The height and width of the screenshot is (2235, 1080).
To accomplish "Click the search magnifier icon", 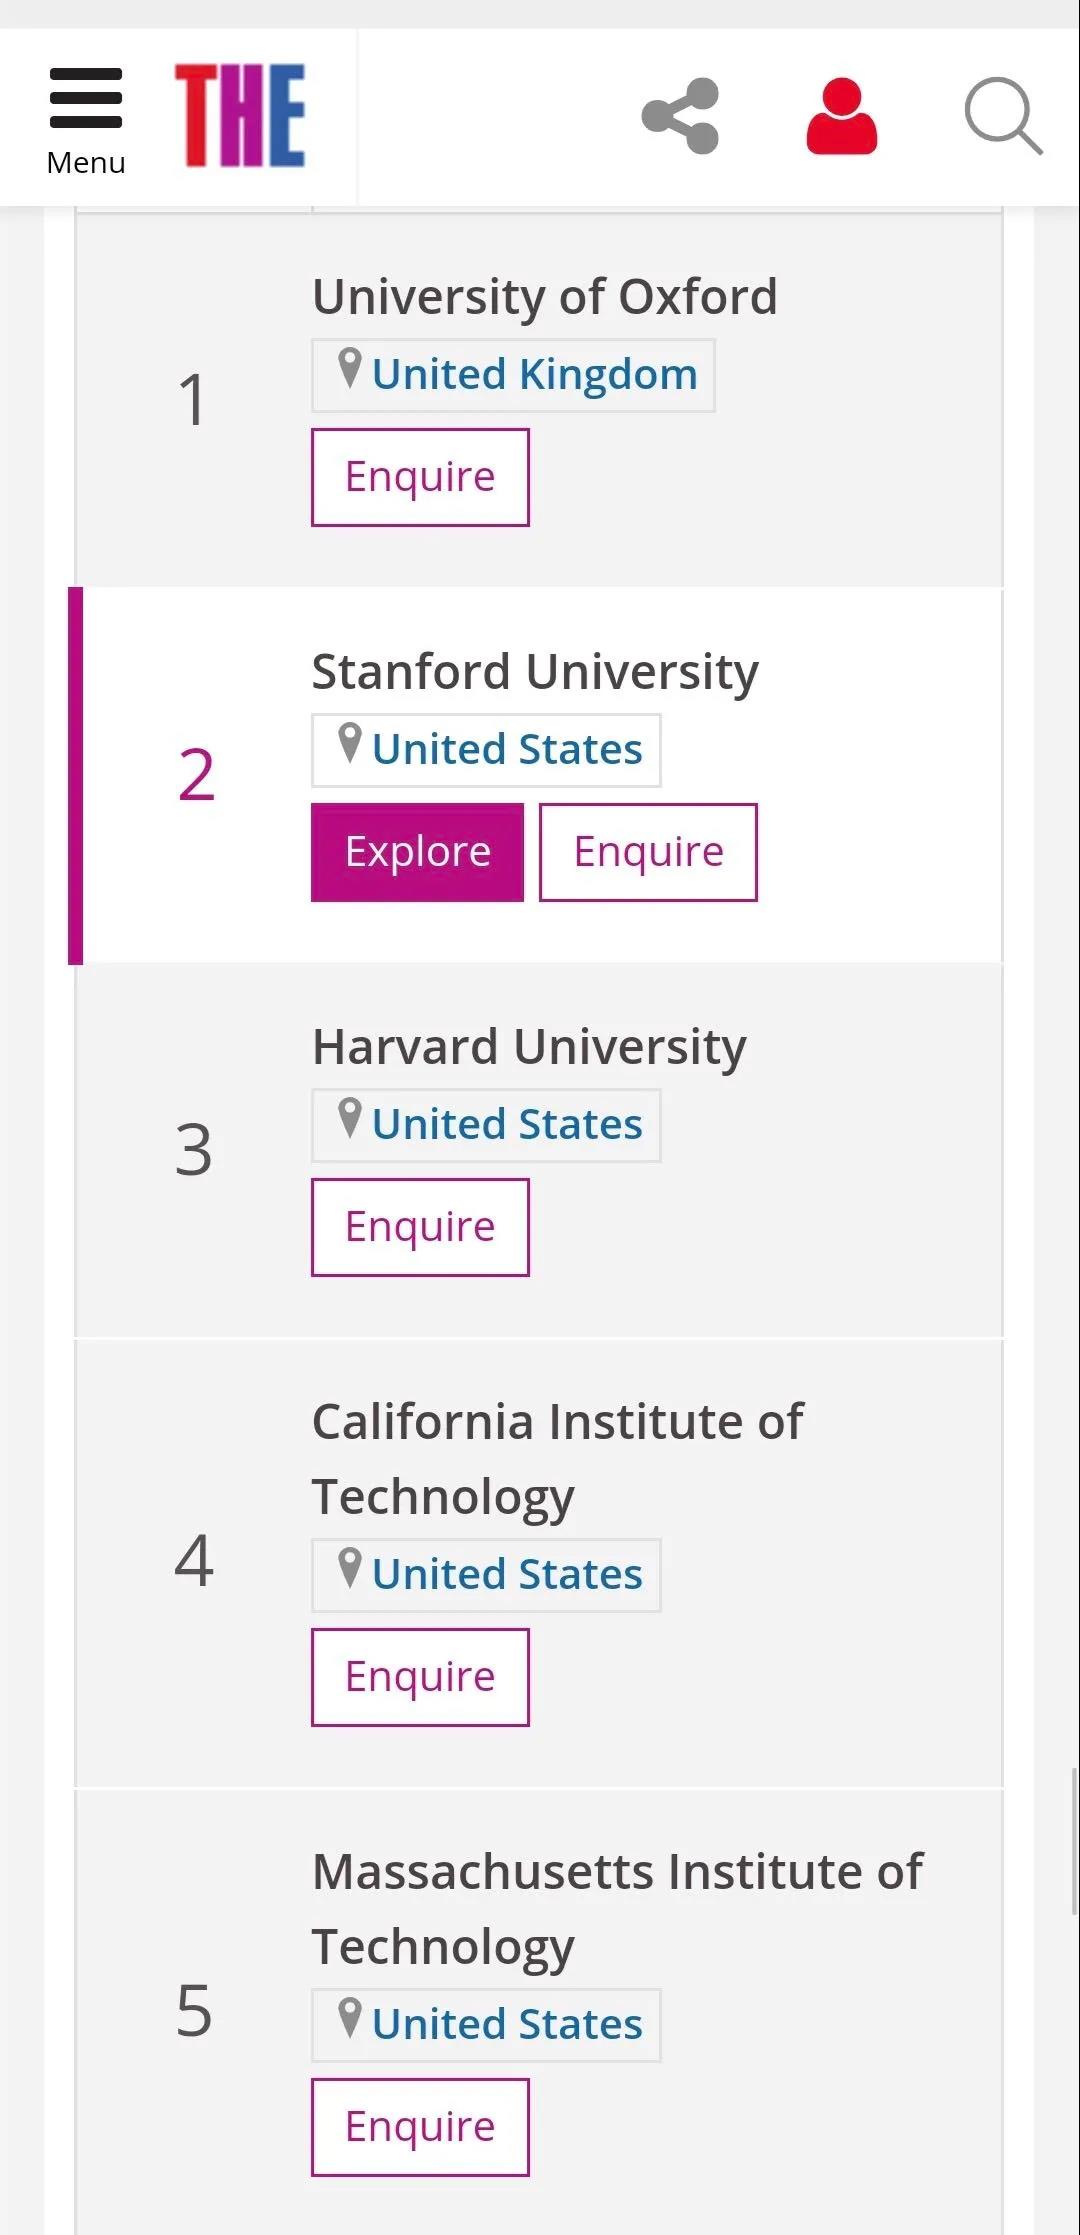I will click(x=1002, y=116).
